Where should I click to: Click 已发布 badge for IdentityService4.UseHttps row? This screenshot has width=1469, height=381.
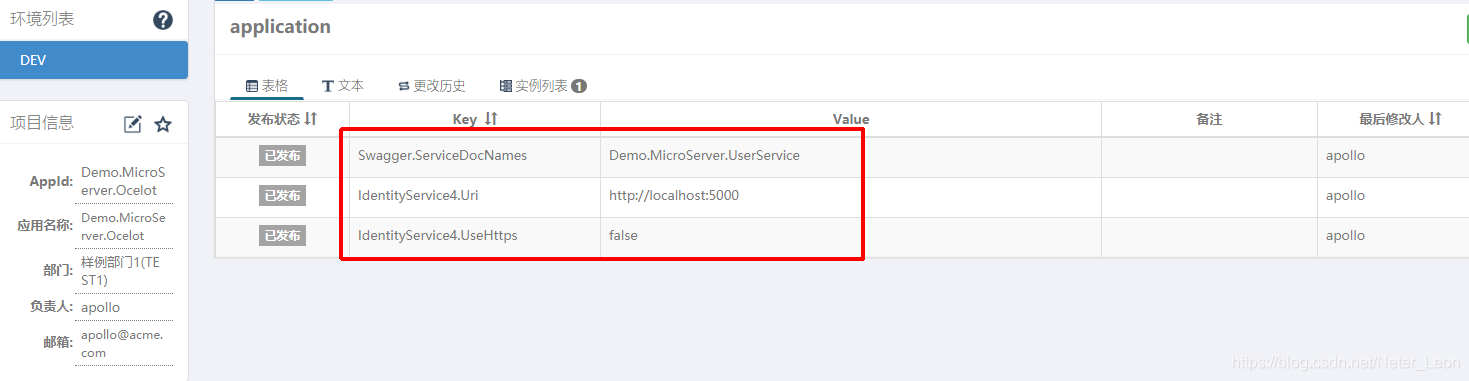click(x=282, y=236)
